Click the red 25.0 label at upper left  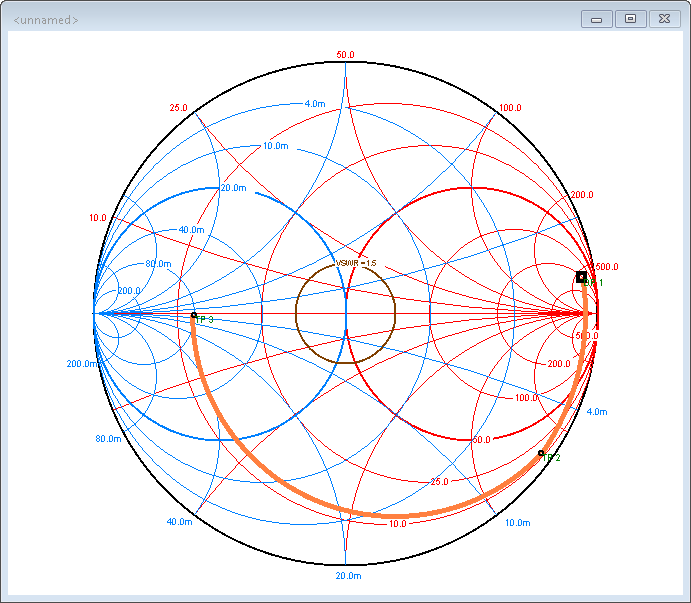point(179,108)
